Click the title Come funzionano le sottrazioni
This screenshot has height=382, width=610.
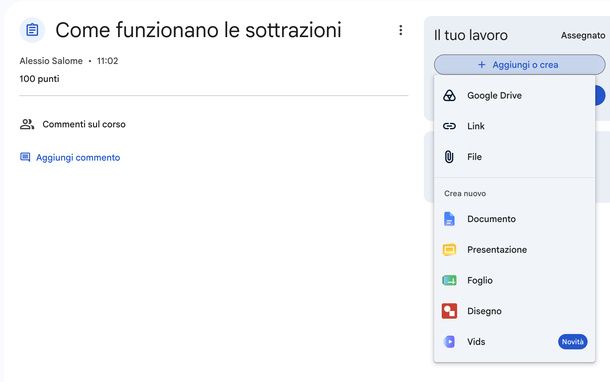pyautogui.click(x=198, y=30)
